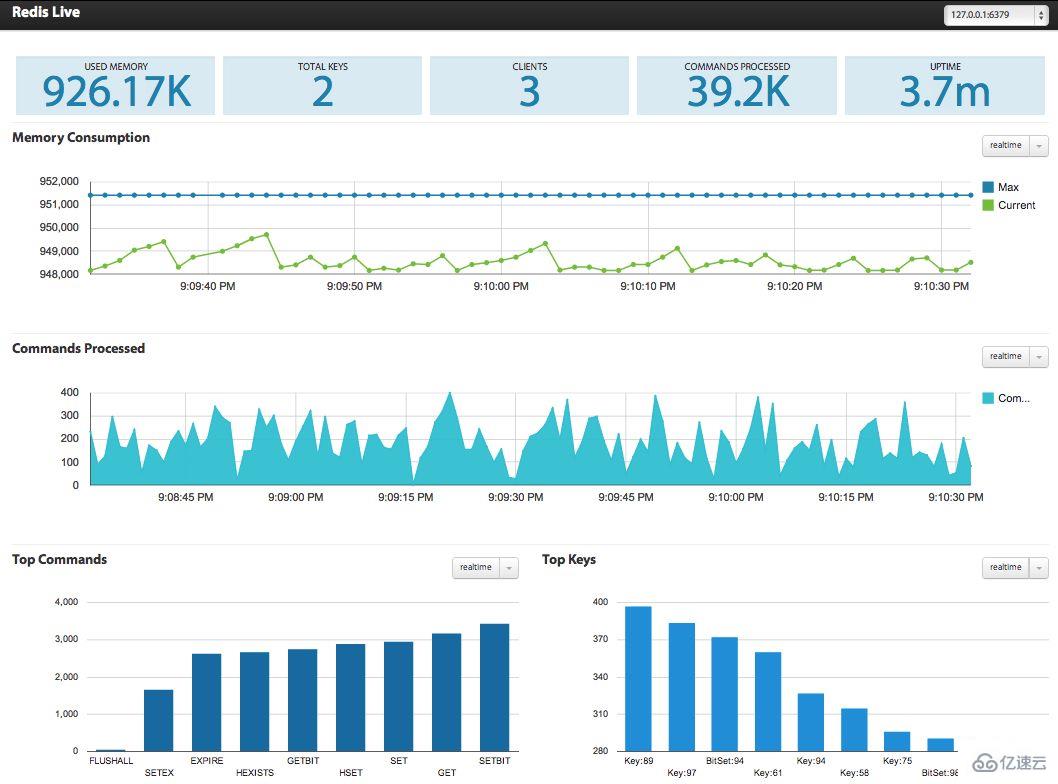Click the FLUSHALL axis label

[111, 761]
